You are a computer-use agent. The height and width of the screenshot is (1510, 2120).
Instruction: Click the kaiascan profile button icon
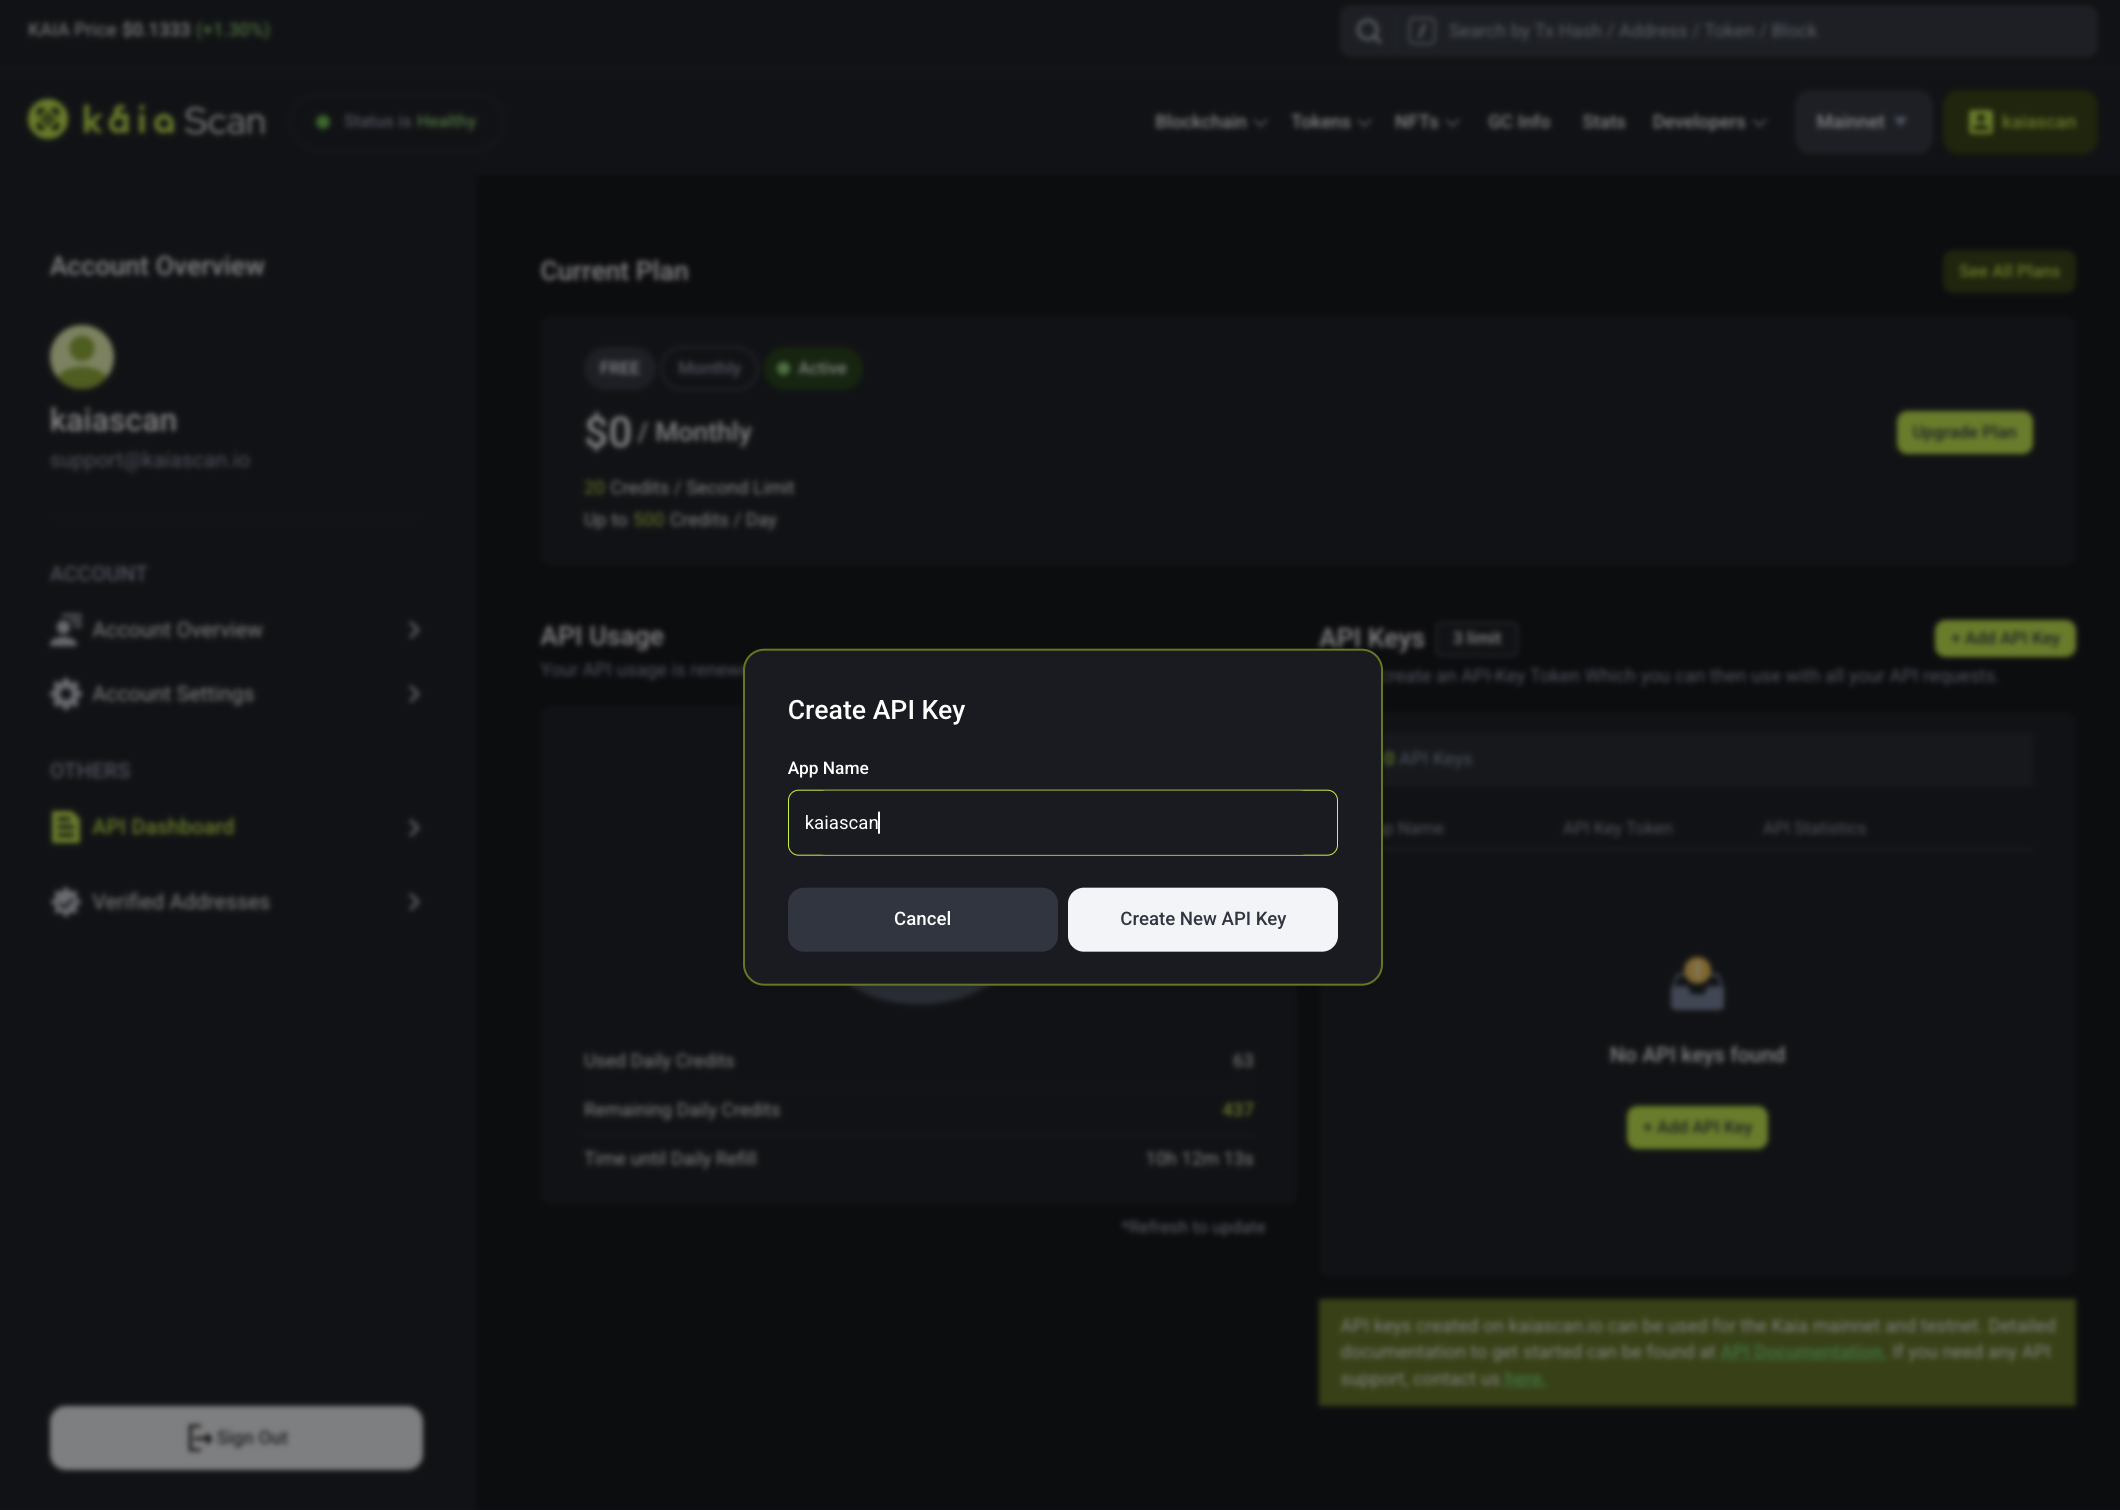click(x=1980, y=122)
